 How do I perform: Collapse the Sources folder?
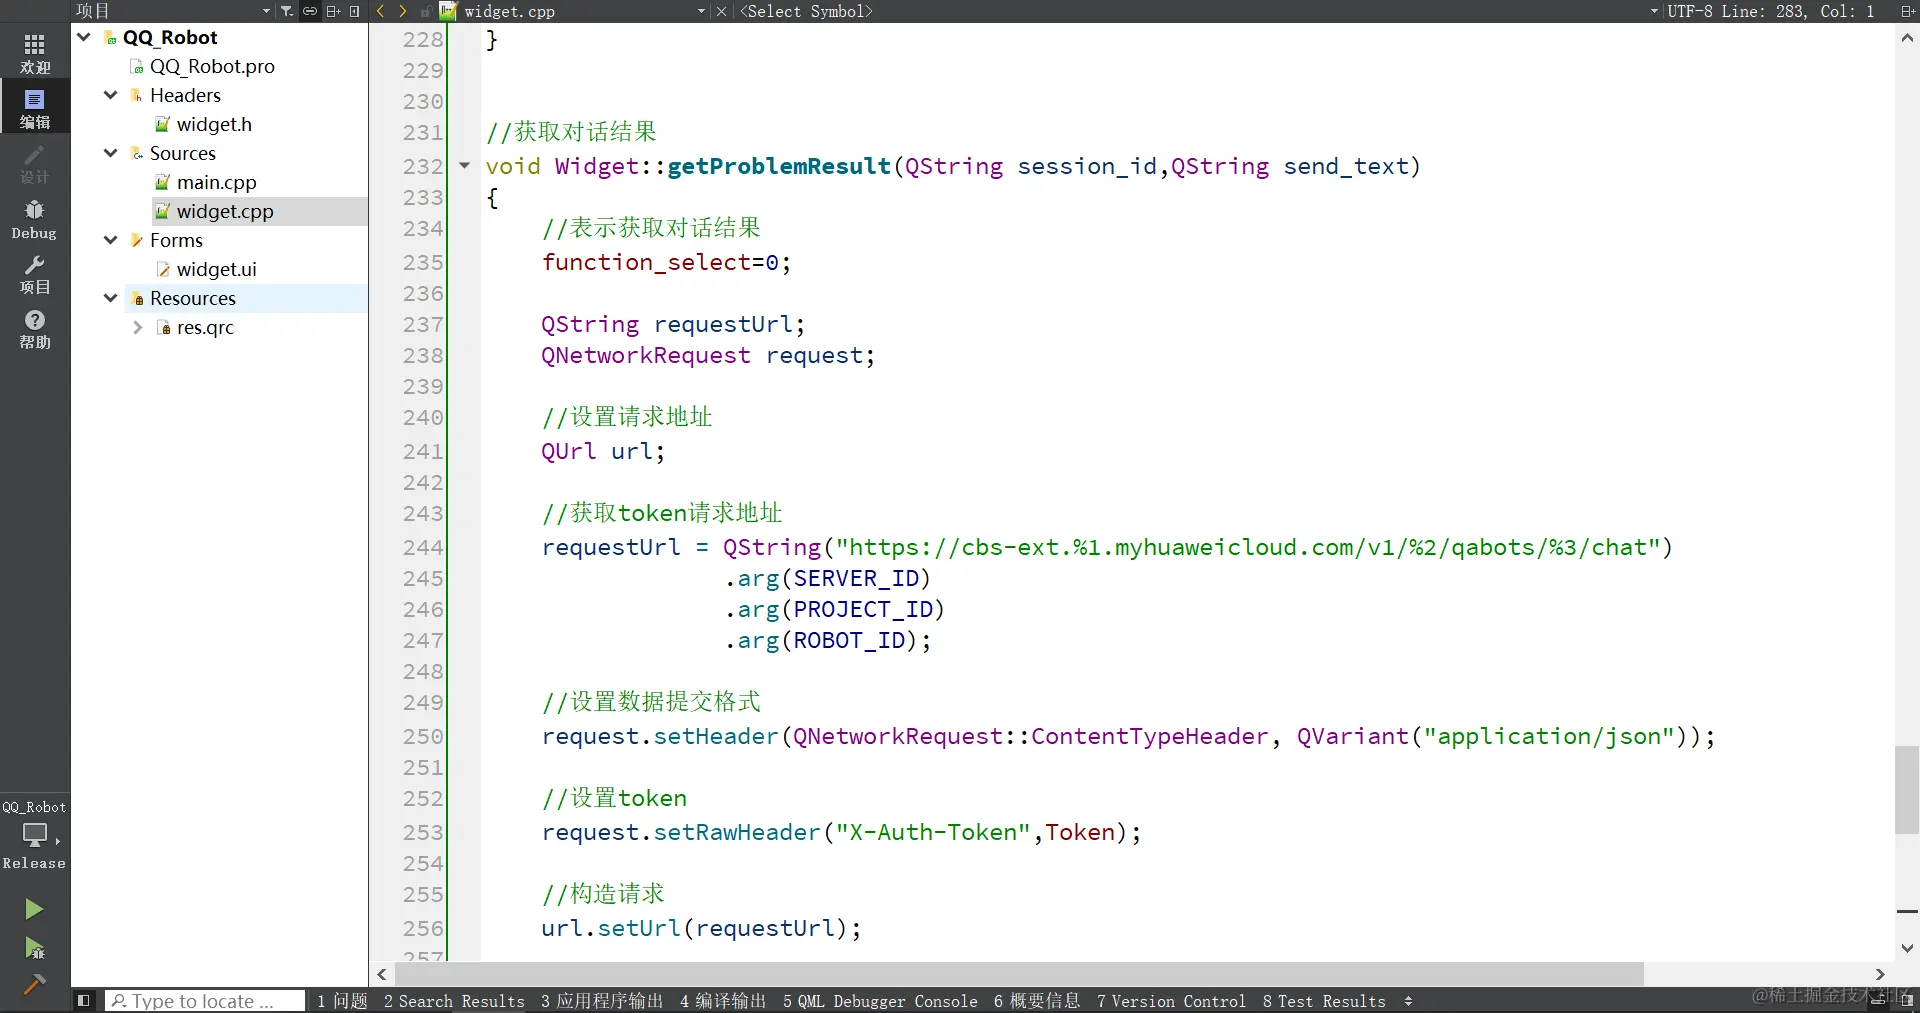(111, 153)
